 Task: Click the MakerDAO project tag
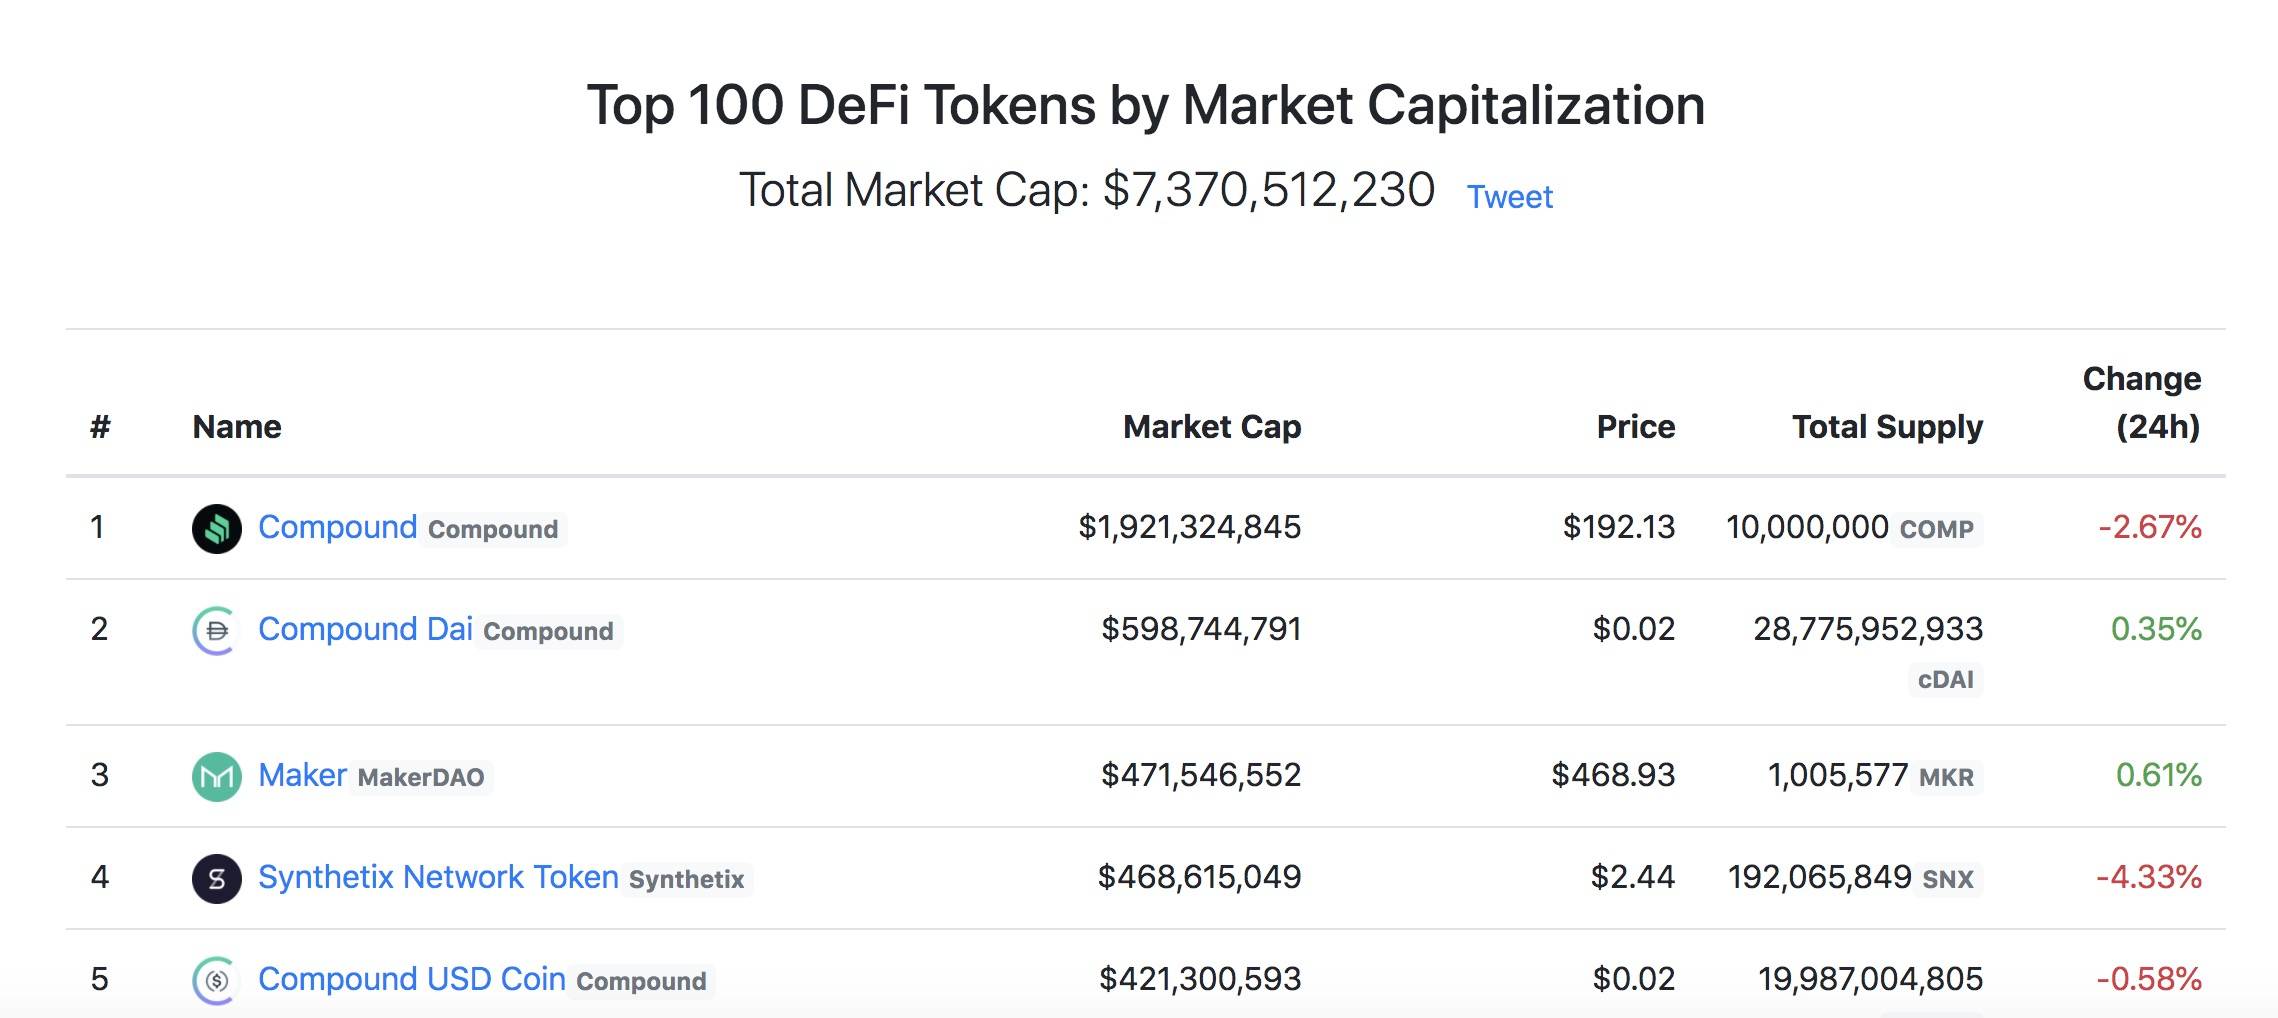pos(421,777)
